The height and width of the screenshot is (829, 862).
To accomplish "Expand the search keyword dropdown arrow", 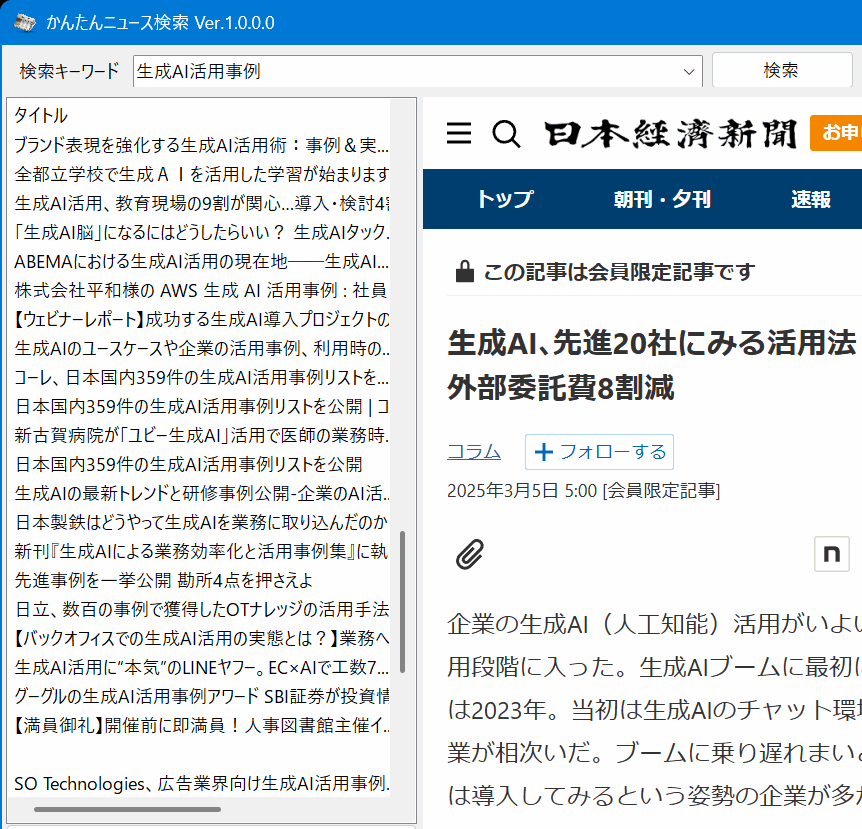I will [689, 71].
